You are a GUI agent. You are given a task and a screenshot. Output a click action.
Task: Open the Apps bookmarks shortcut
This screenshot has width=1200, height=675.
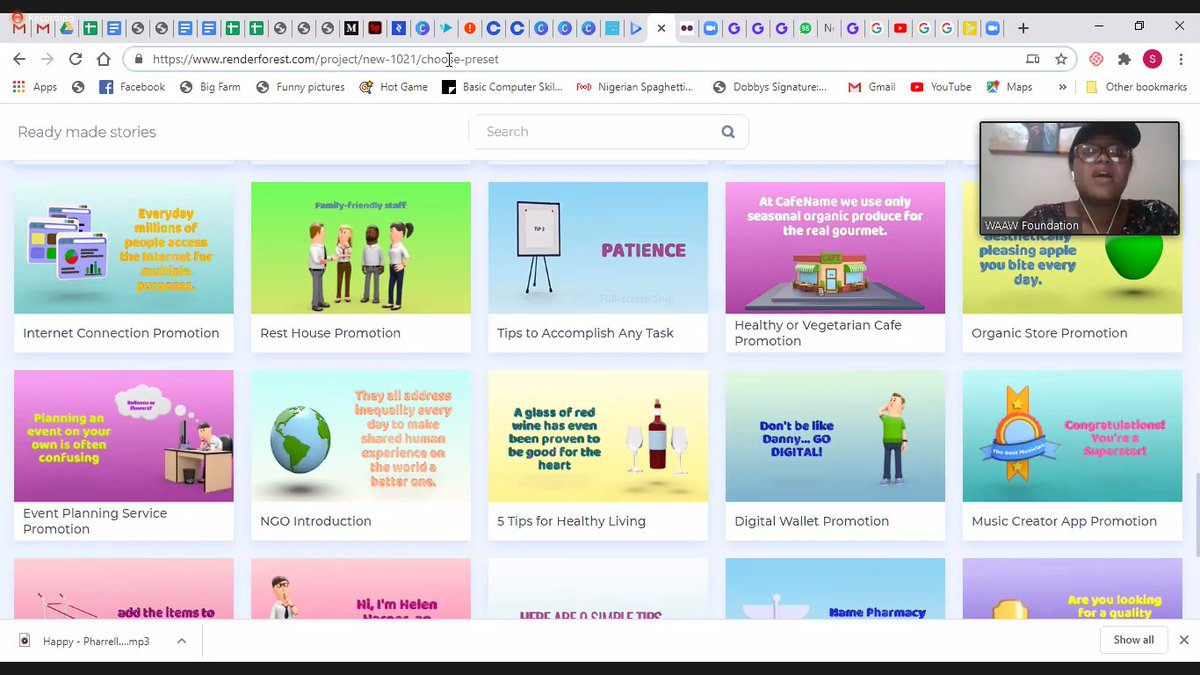click(x=35, y=87)
